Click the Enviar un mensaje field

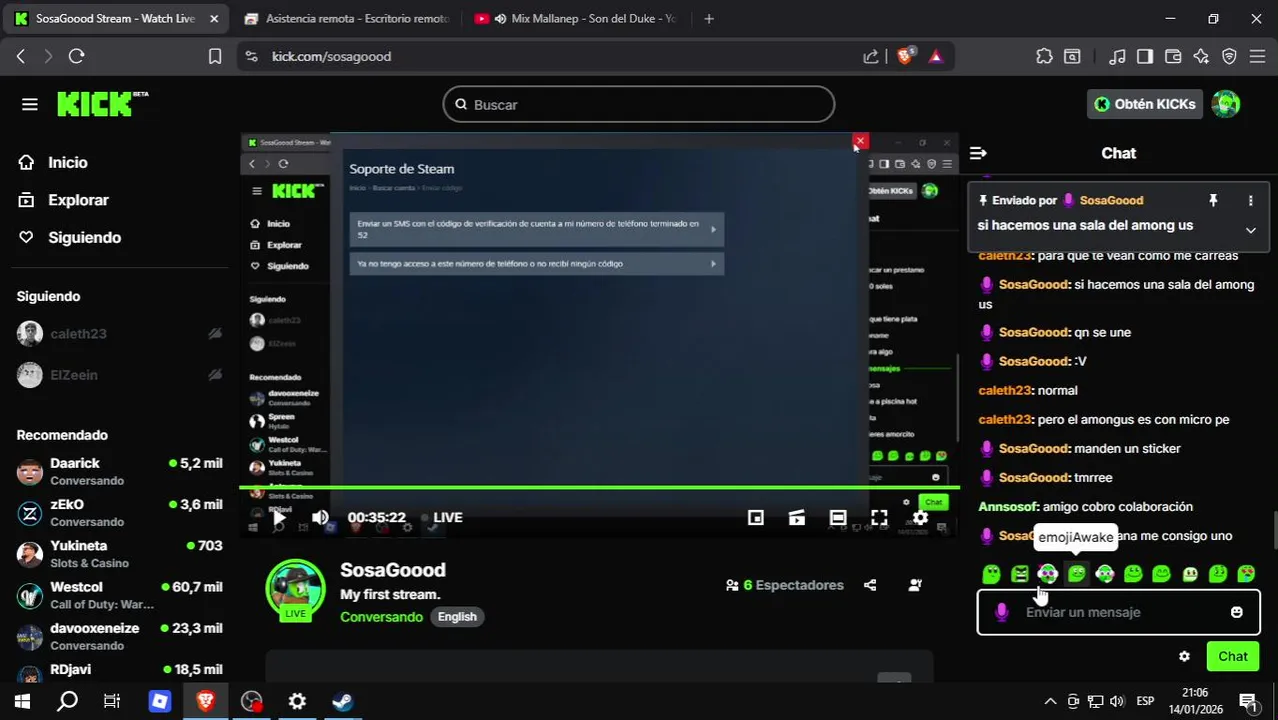(x=1118, y=612)
